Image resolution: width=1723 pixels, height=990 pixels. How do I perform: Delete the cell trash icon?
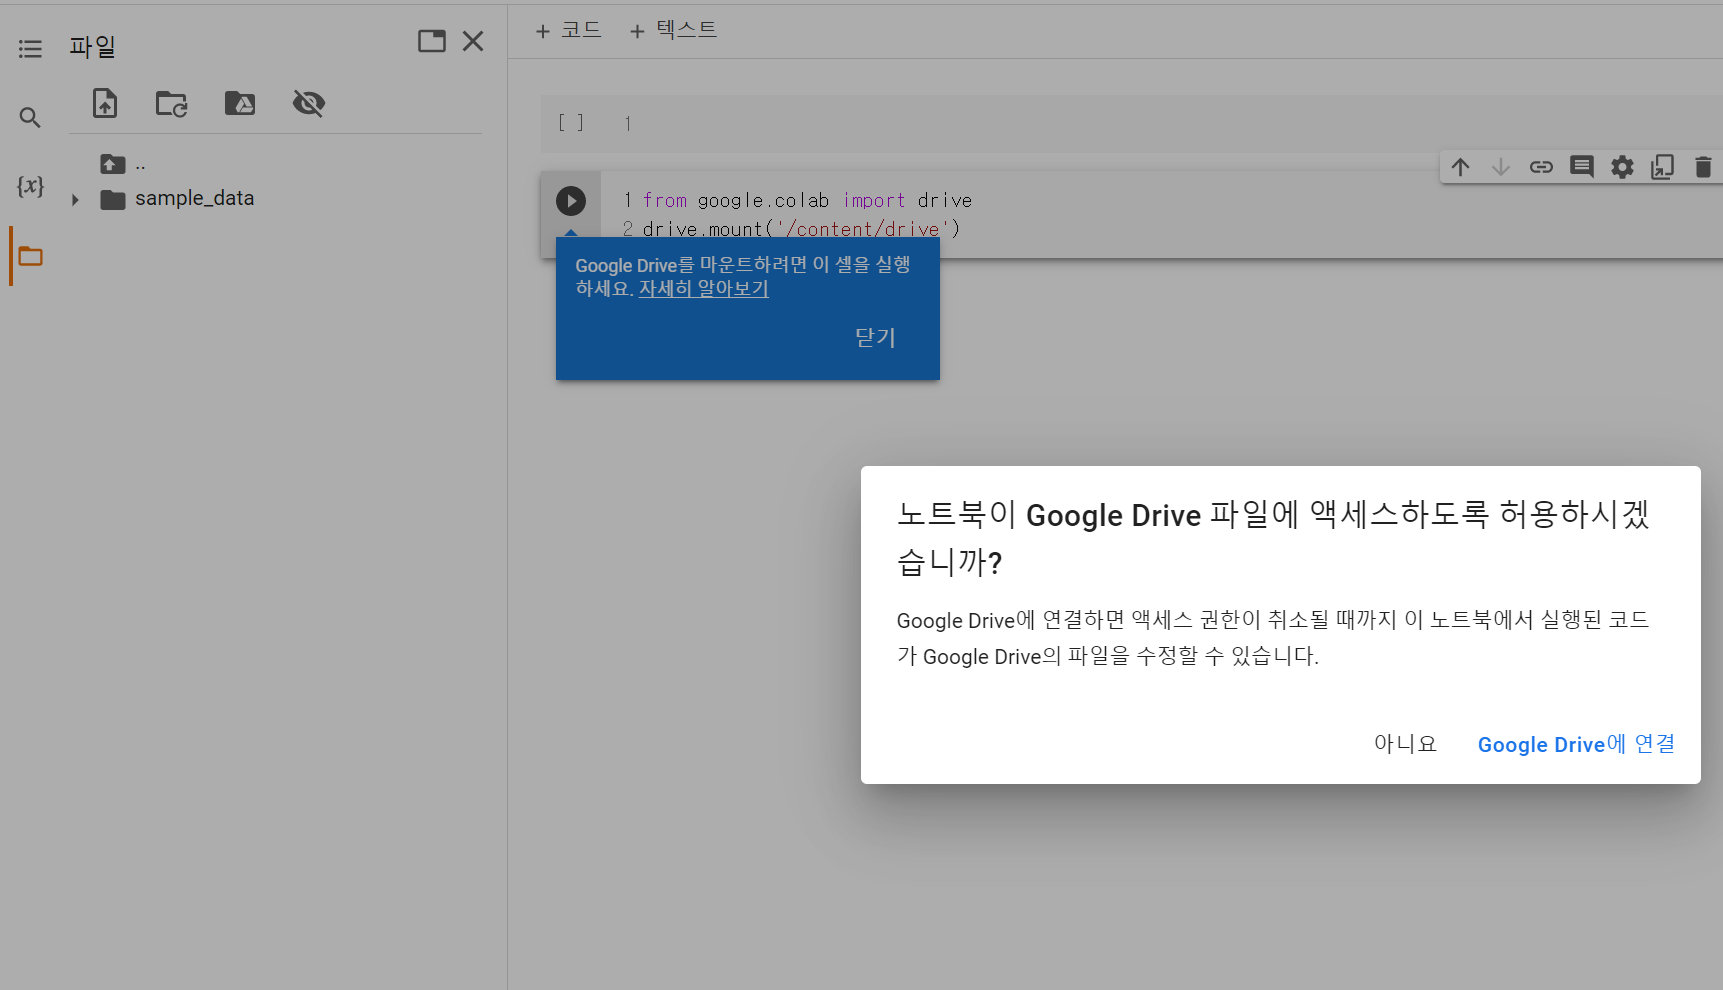1703,167
